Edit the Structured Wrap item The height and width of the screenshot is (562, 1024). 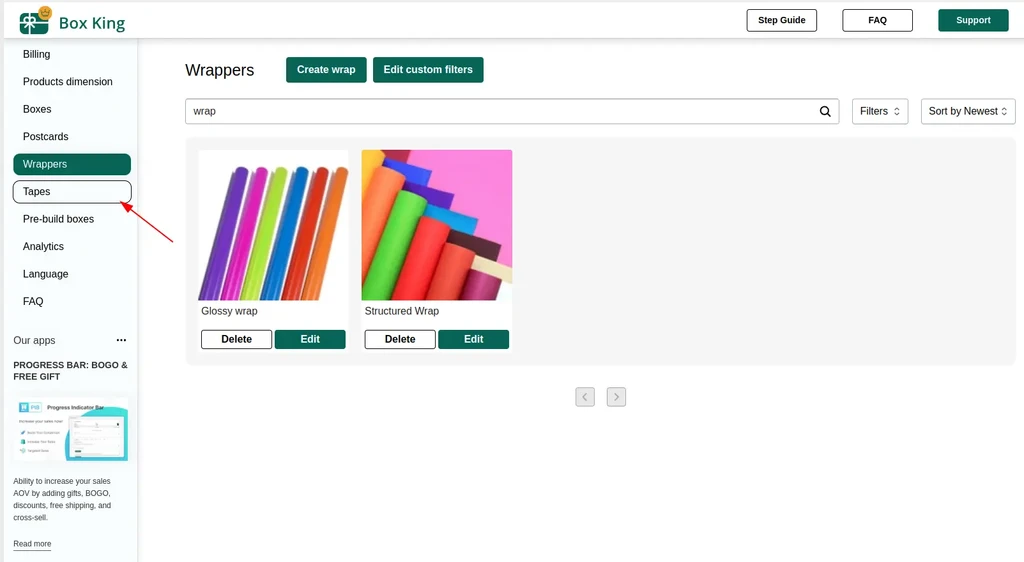coord(473,339)
